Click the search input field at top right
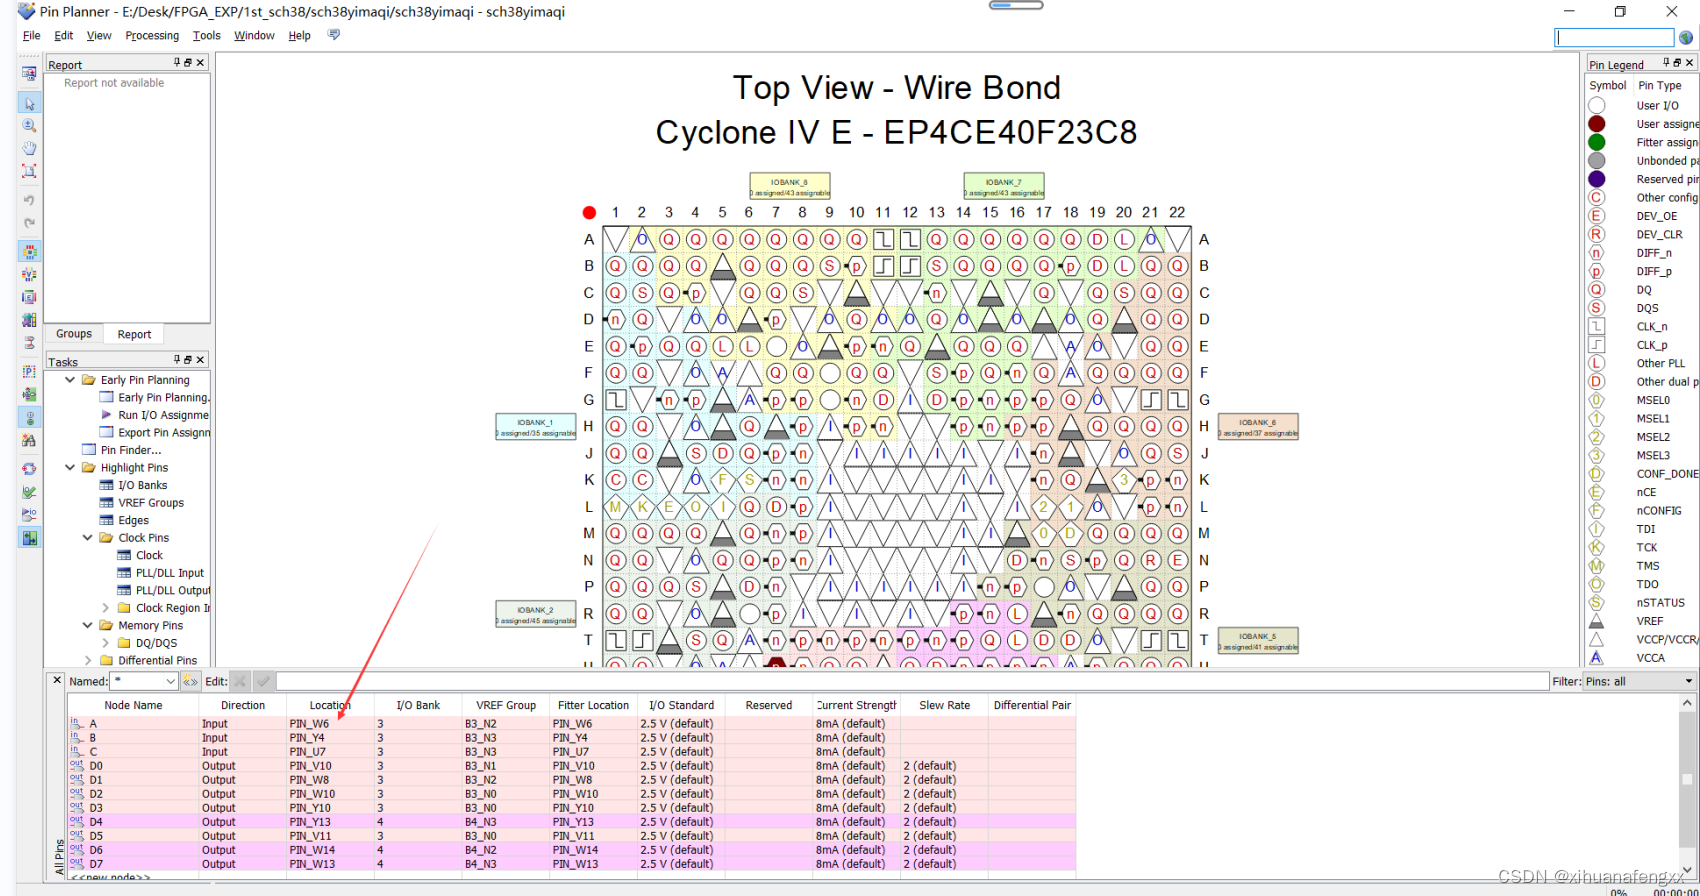Image resolution: width=1700 pixels, height=896 pixels. coord(1614,38)
